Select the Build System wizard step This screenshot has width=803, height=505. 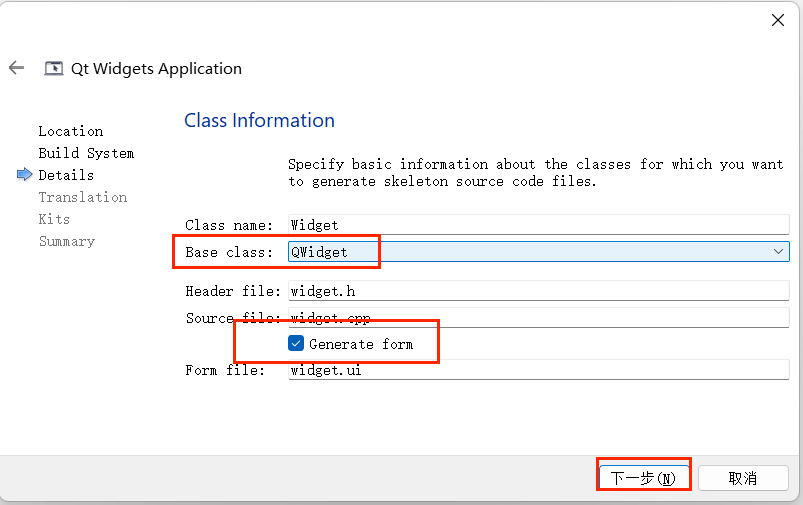pyautogui.click(x=86, y=153)
